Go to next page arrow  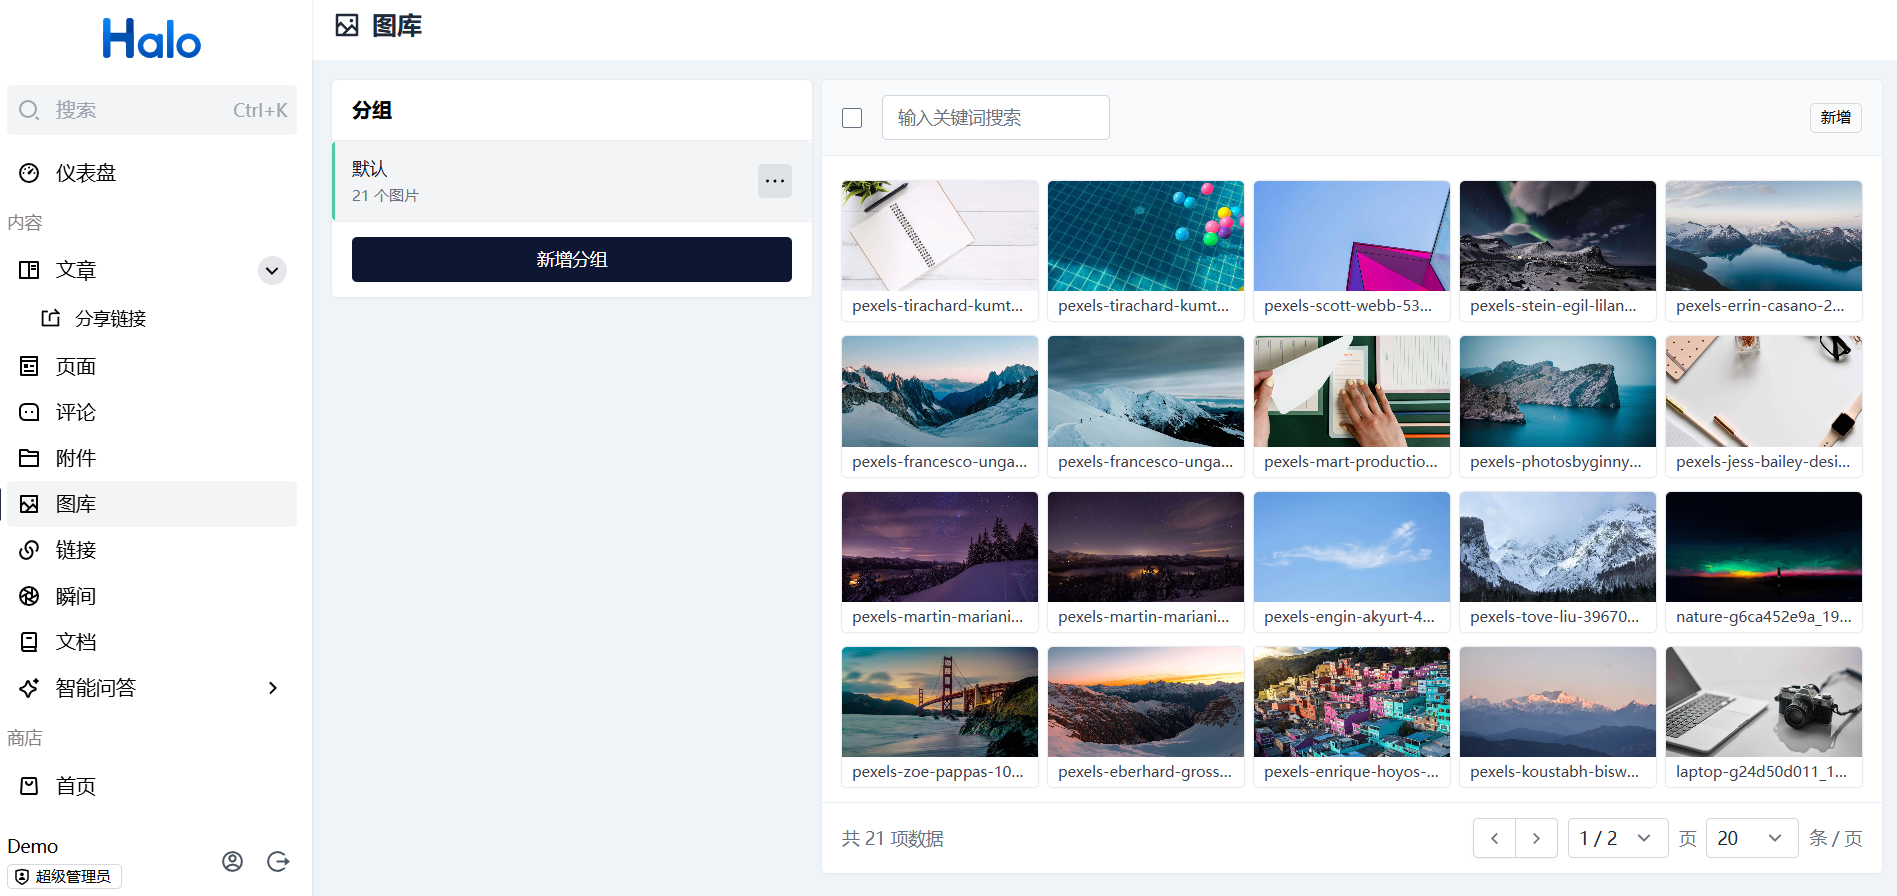[1536, 838]
